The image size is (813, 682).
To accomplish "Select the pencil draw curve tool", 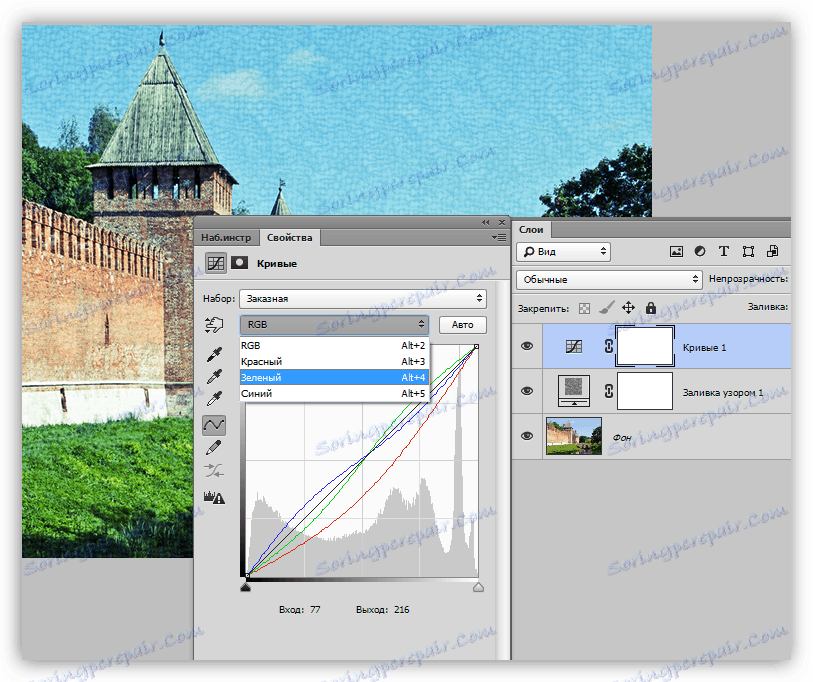I will (x=214, y=448).
